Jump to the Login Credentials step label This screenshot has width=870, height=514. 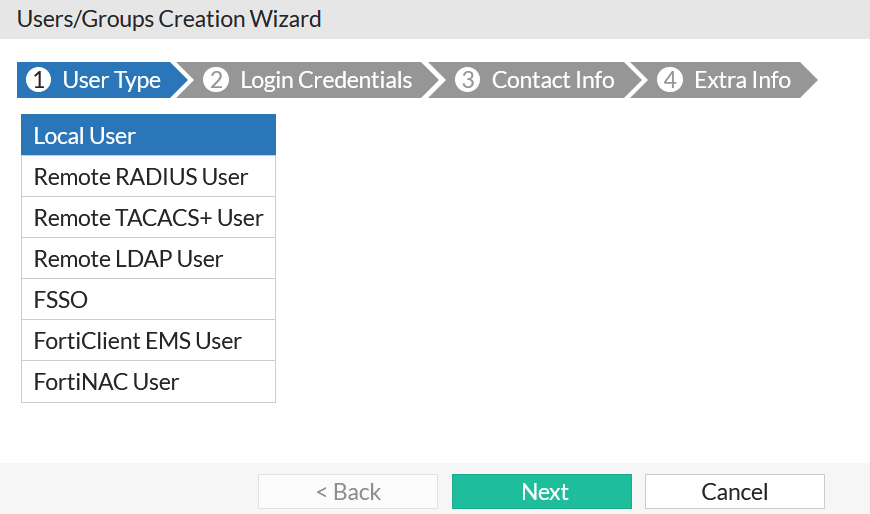tap(326, 81)
